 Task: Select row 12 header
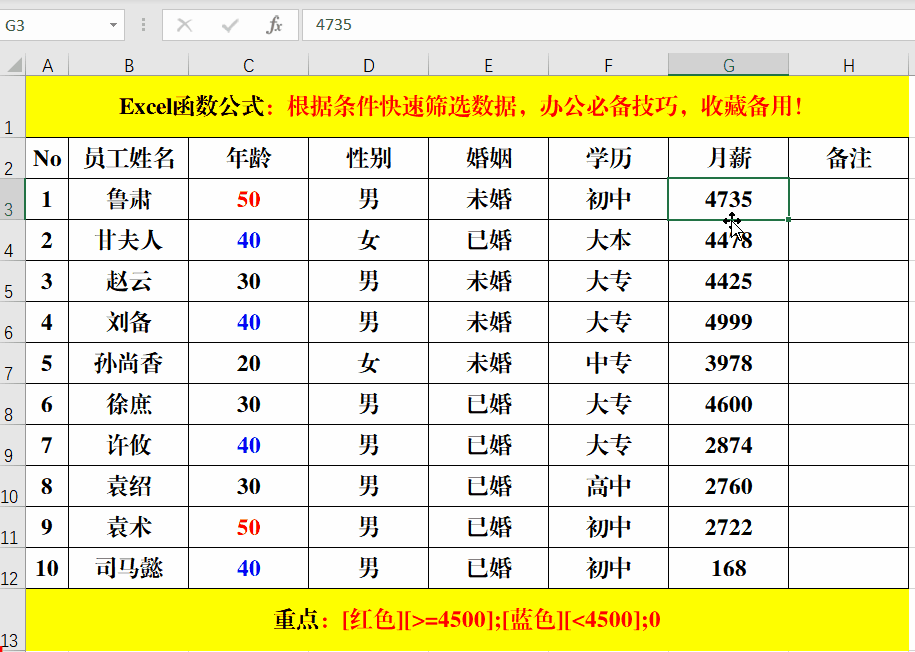tap(12, 569)
